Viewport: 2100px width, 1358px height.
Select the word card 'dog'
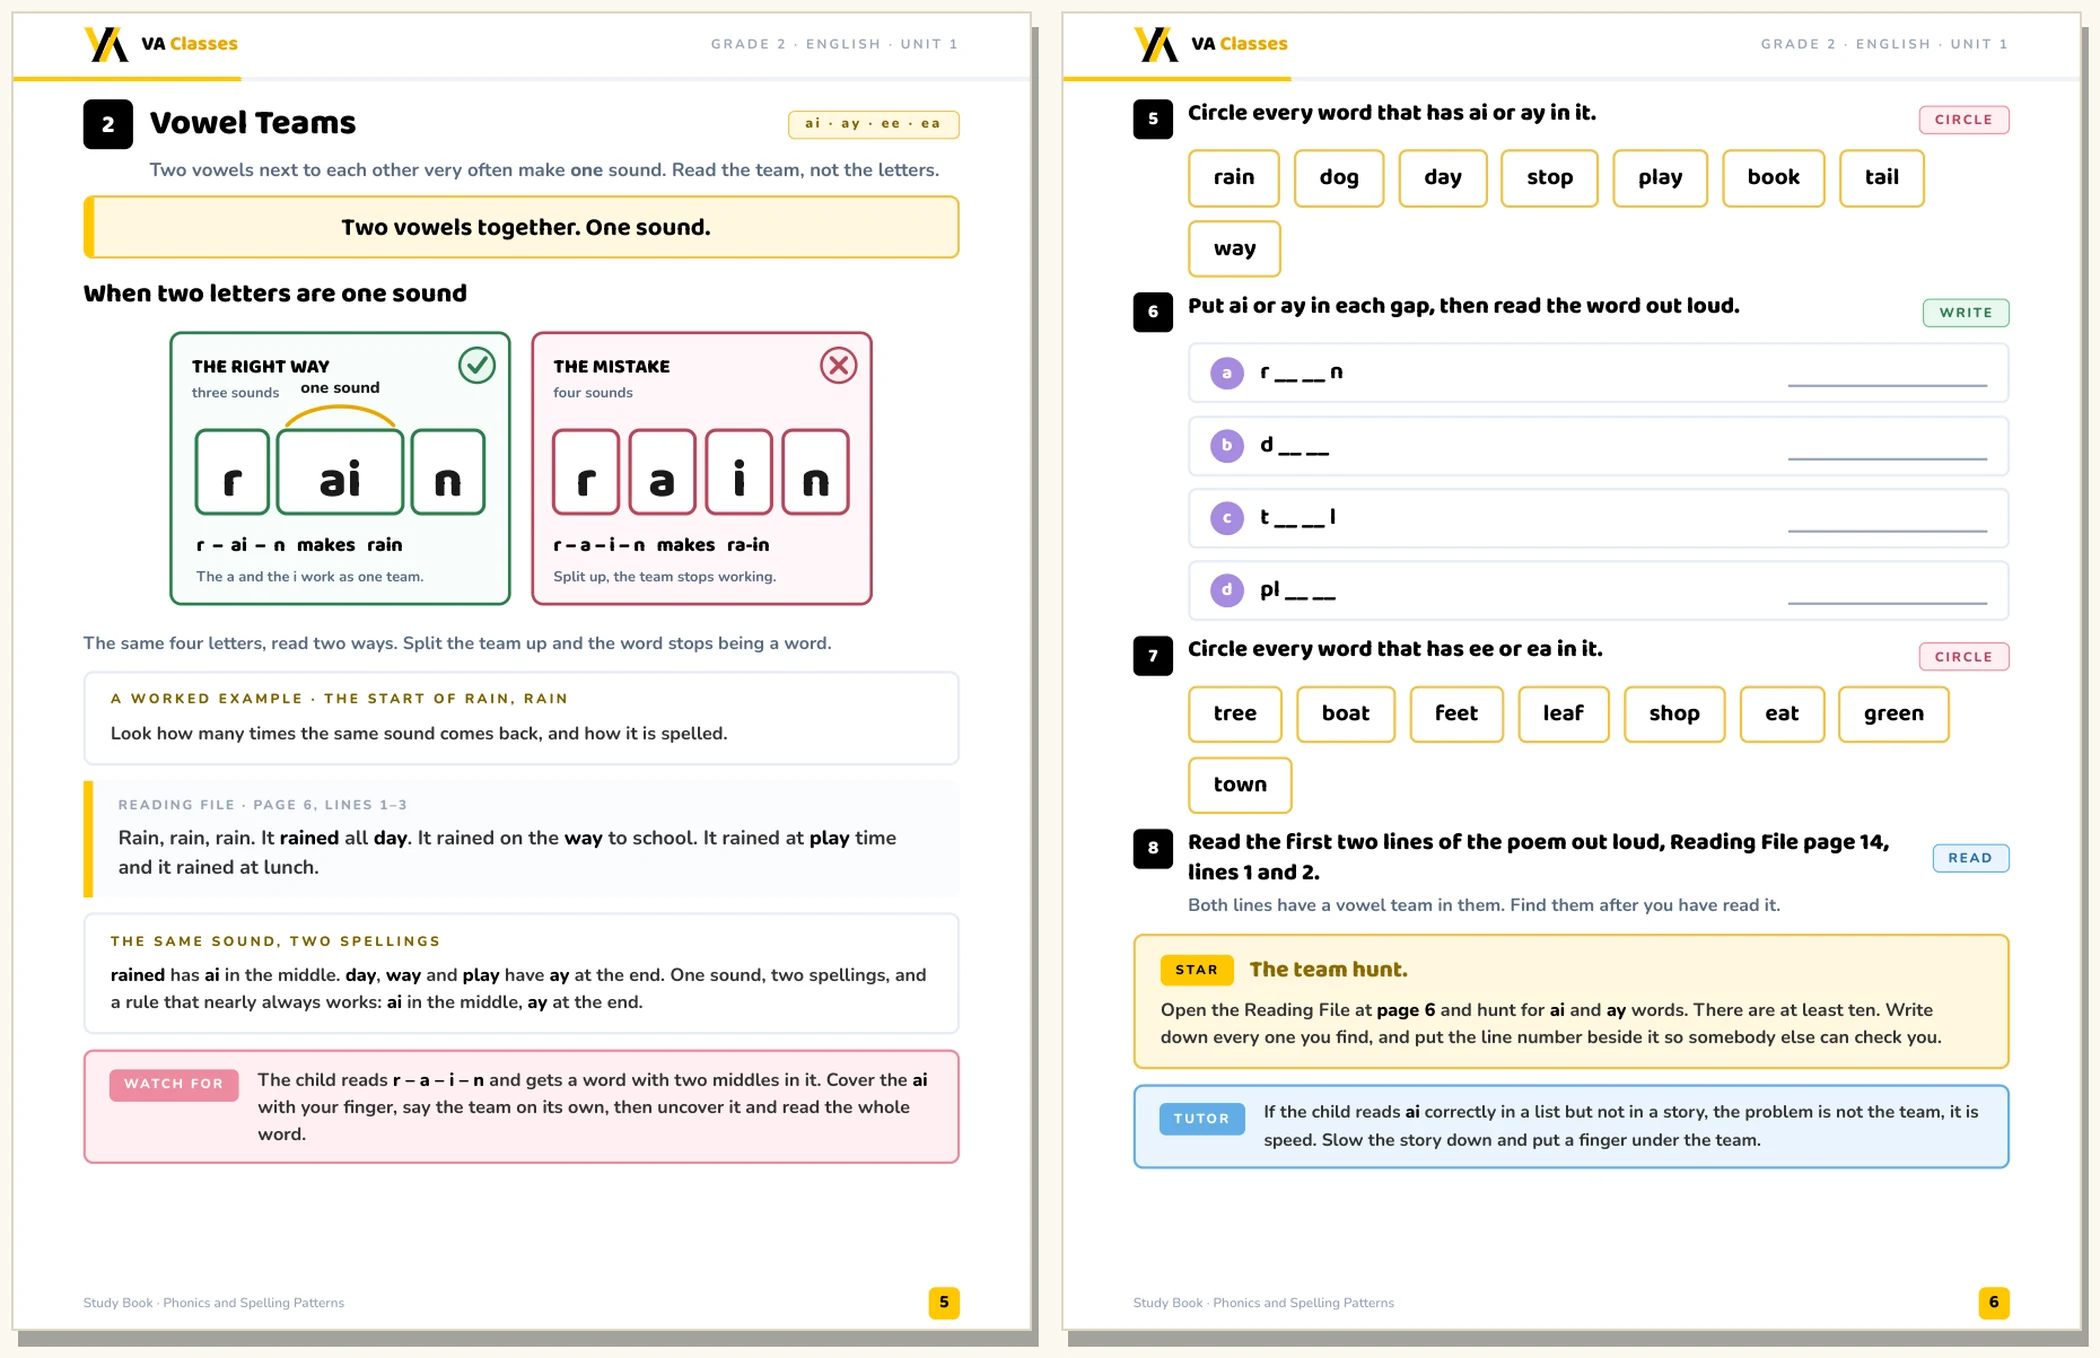tap(1339, 178)
